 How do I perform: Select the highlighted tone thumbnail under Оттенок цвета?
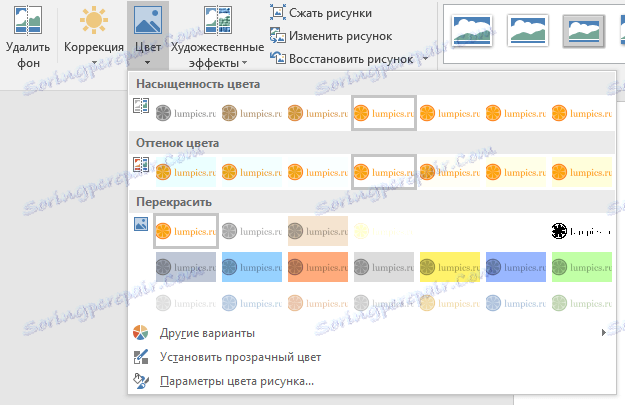click(x=384, y=172)
